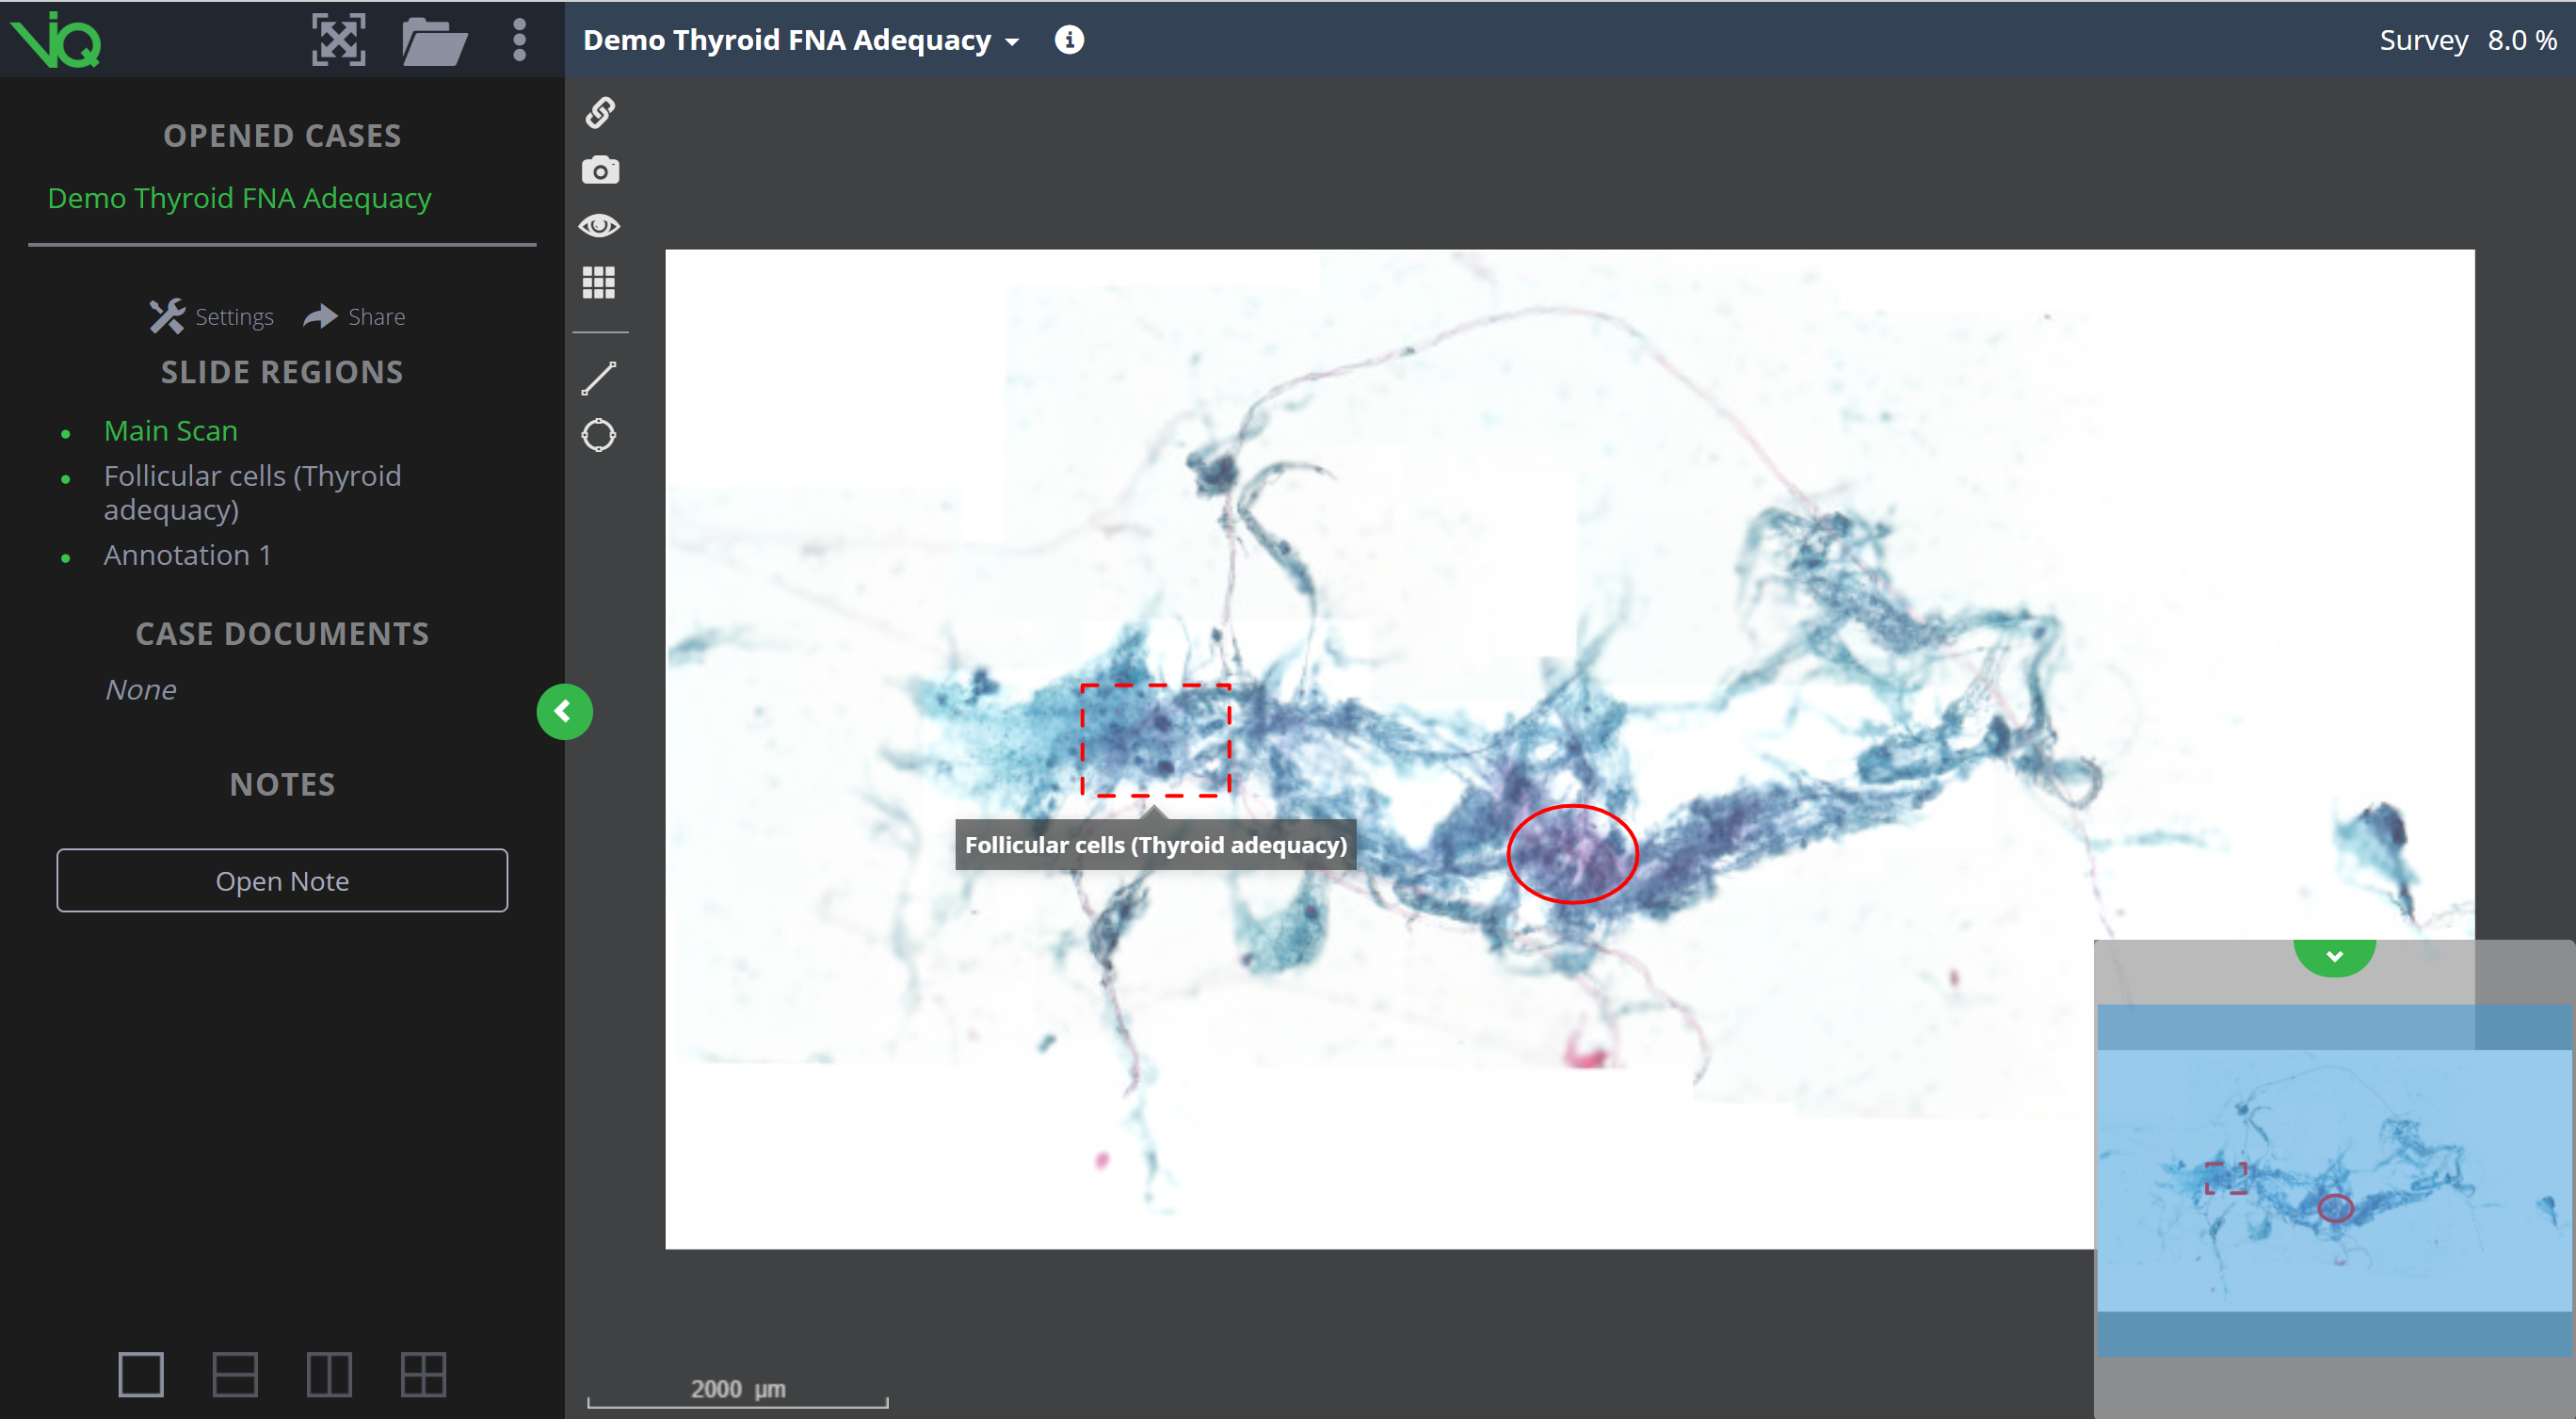The height and width of the screenshot is (1419, 2576).
Task: Collapse the overview minimap with green chevron
Action: 2334,957
